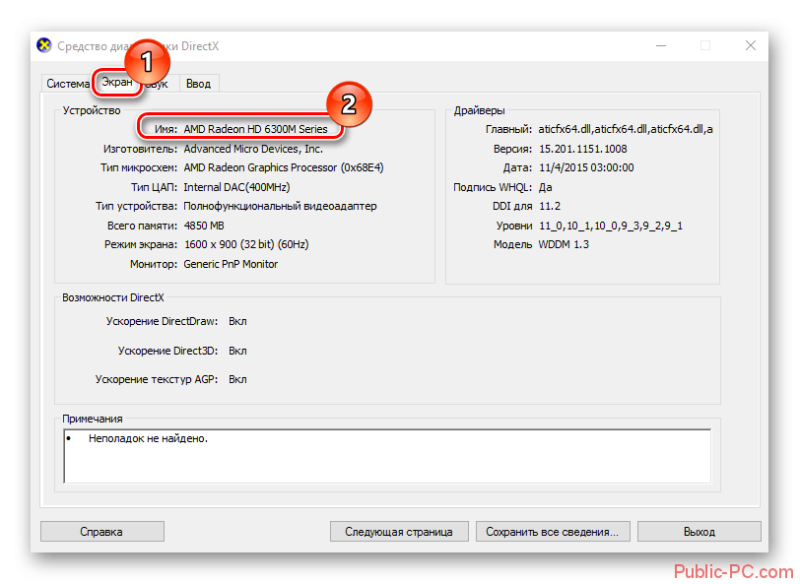800x584 pixels.
Task: Switch to the Система tab
Action: click(x=67, y=84)
